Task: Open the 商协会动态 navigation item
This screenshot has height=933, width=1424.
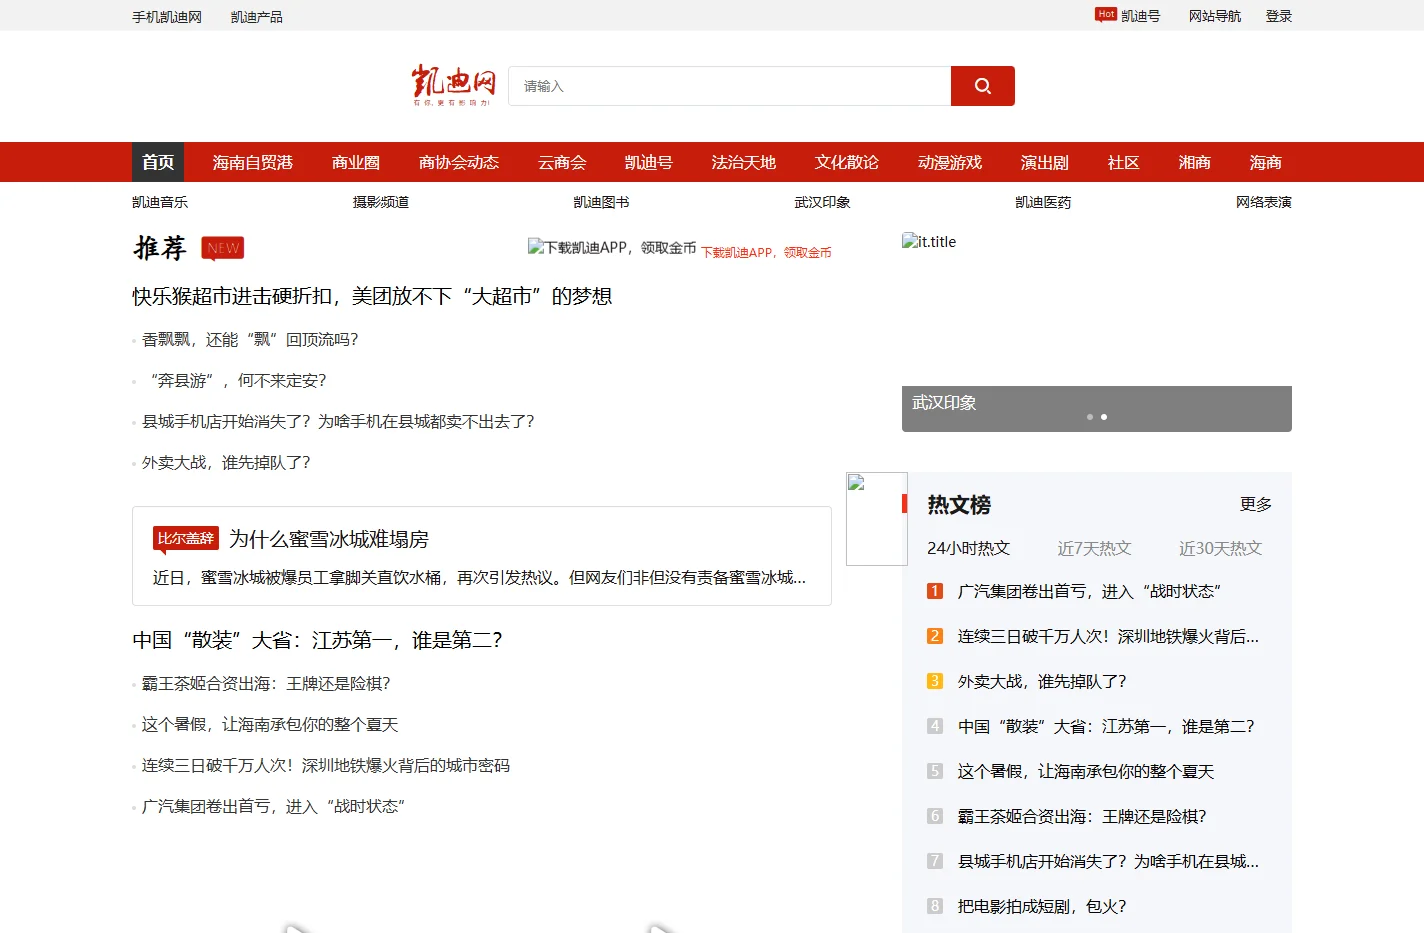Action: point(459,162)
